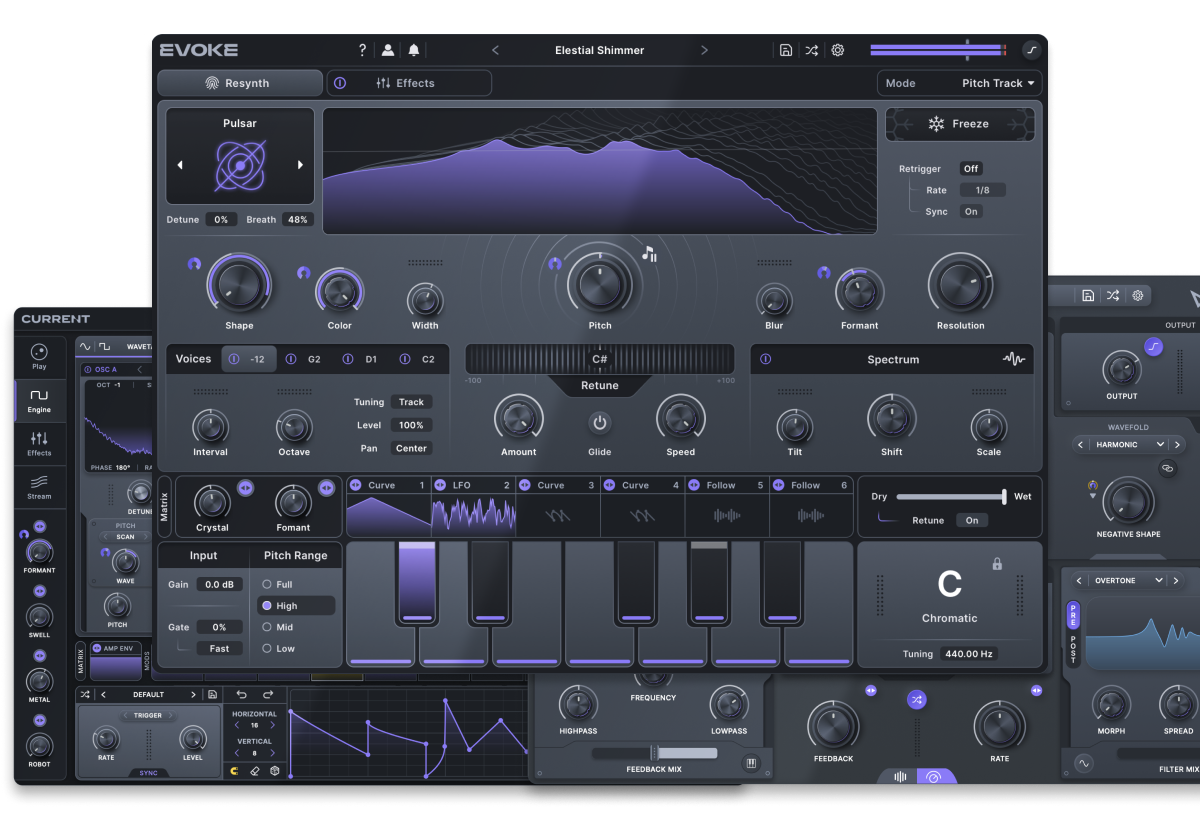Screen dimensions: 1200x840
Task: Save preset with the floppy disk icon
Action: point(786,50)
